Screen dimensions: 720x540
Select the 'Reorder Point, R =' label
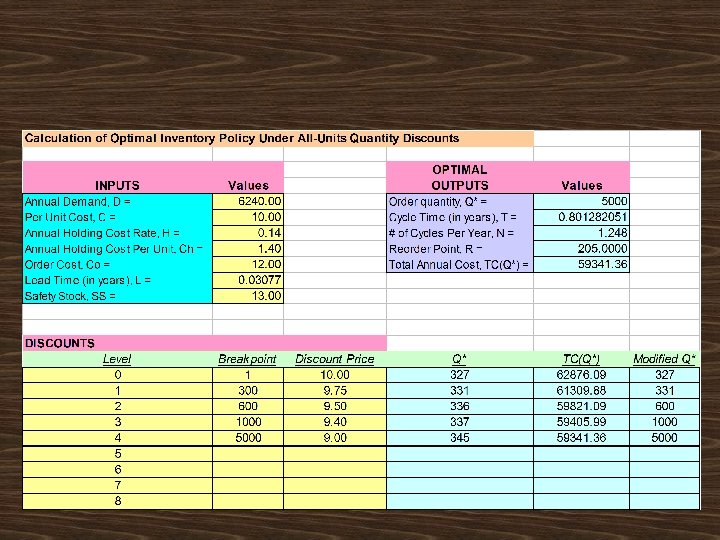click(x=460, y=249)
